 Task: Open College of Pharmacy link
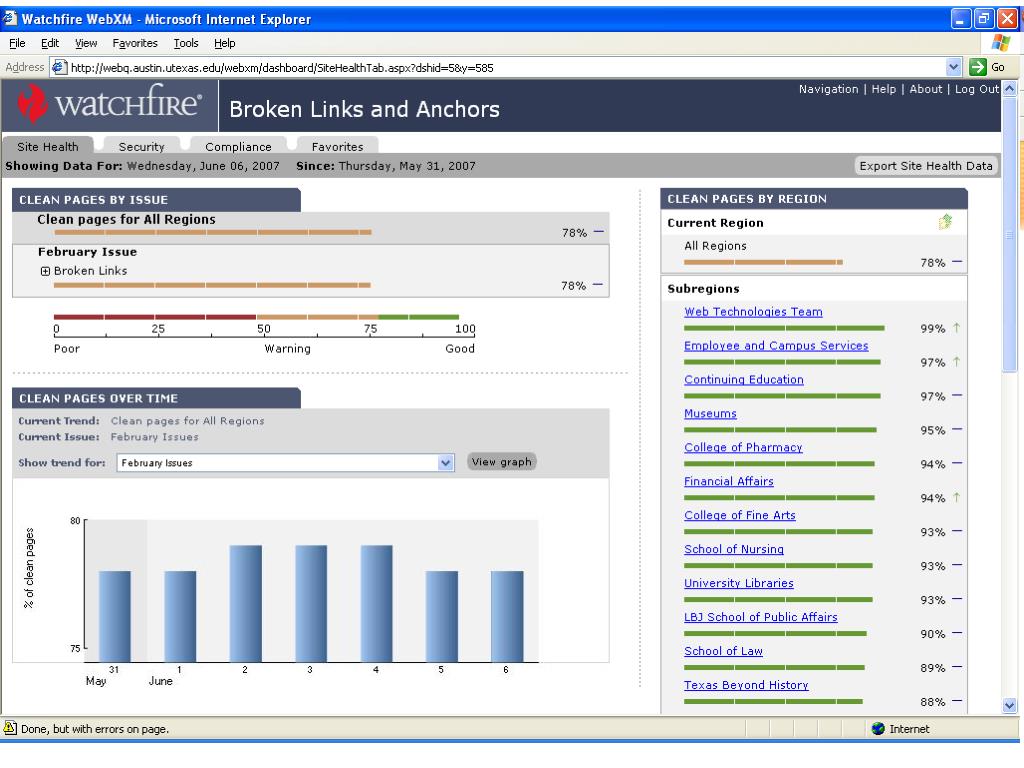point(743,447)
